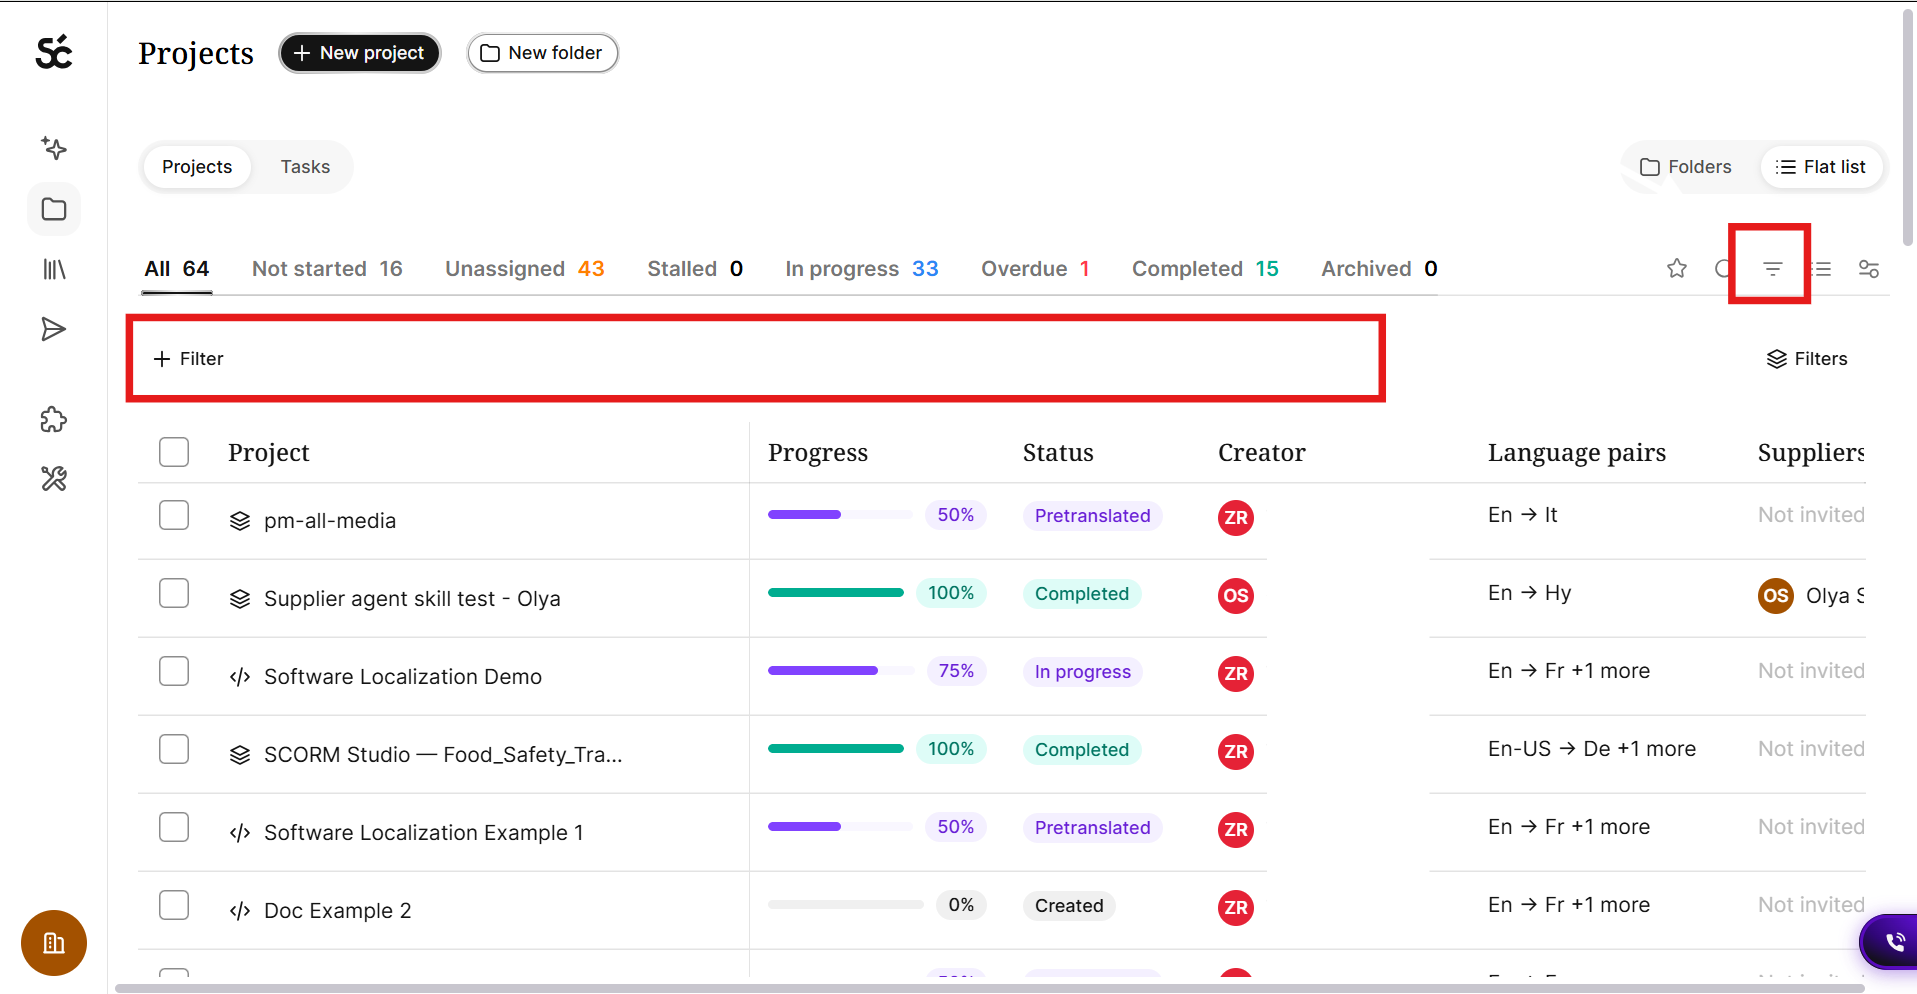Switch to the Tasks tab

[305, 167]
